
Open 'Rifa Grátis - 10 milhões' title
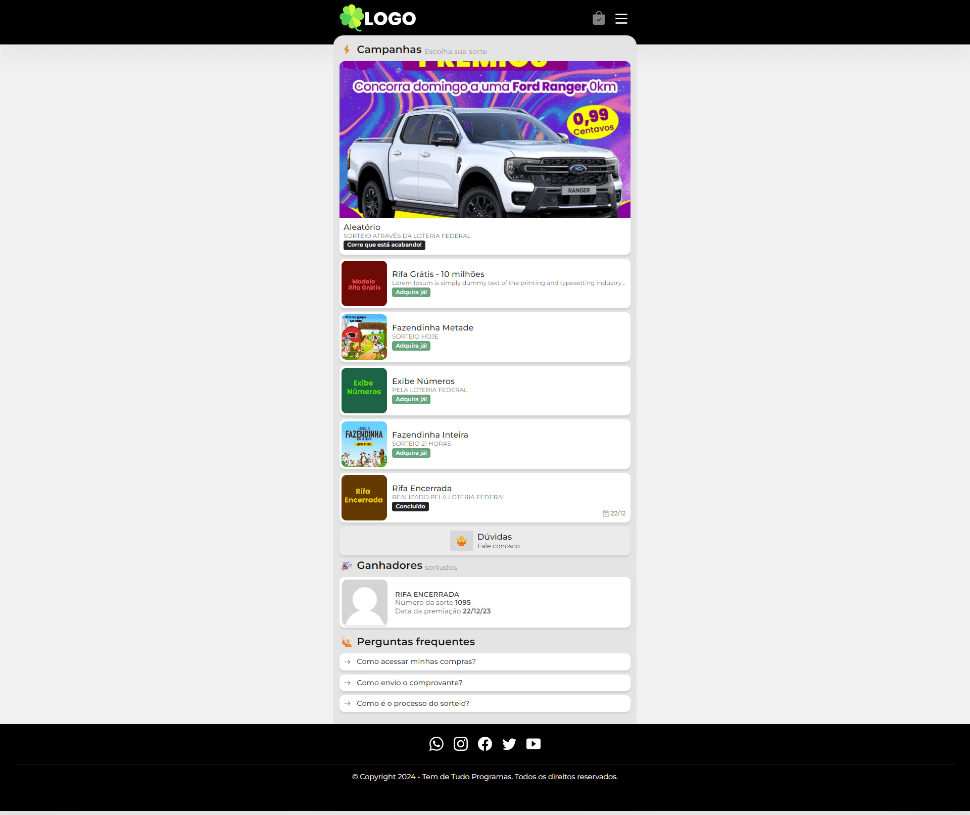point(438,274)
